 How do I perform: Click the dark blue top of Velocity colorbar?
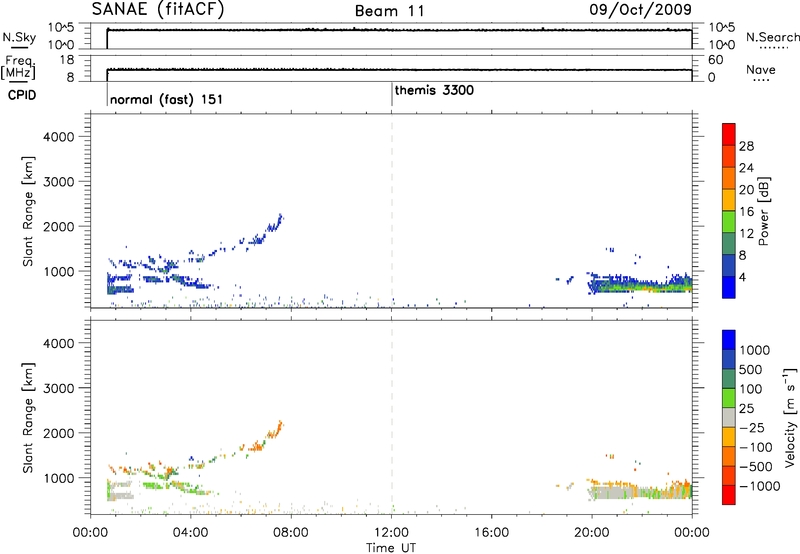[729, 340]
